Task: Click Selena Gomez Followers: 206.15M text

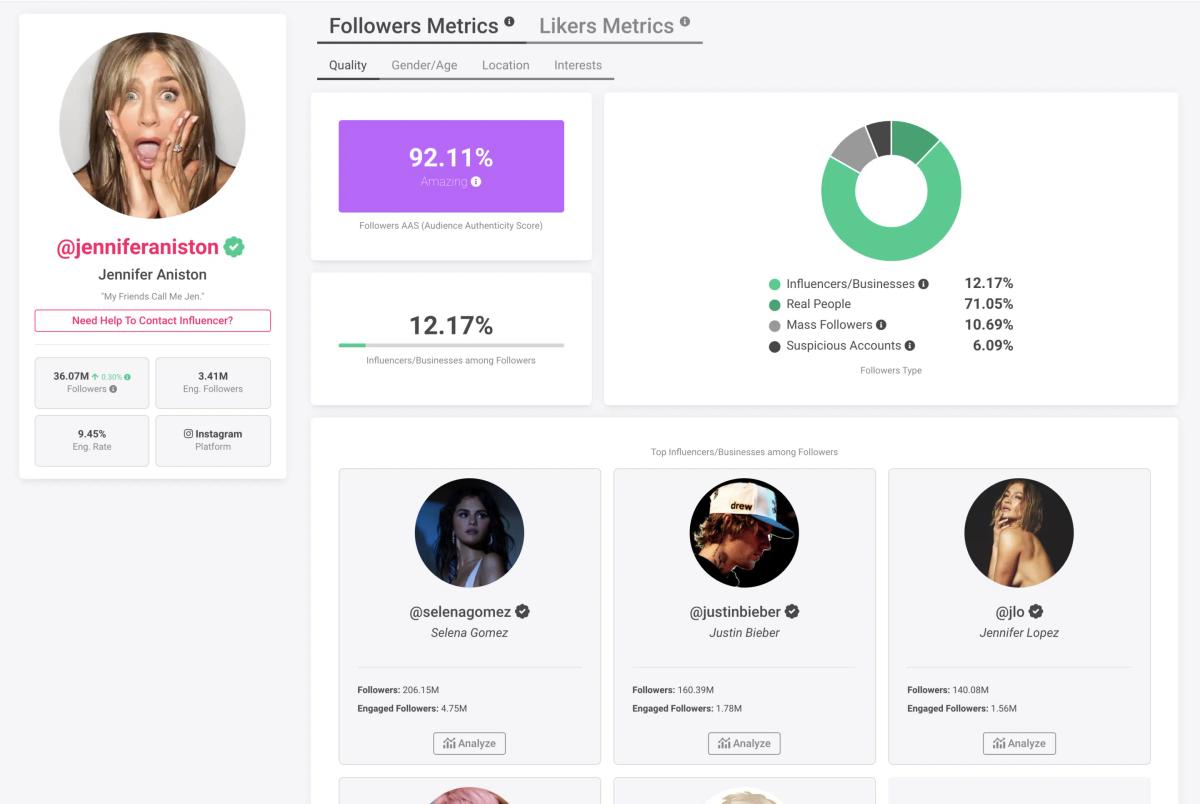Action: click(398, 690)
